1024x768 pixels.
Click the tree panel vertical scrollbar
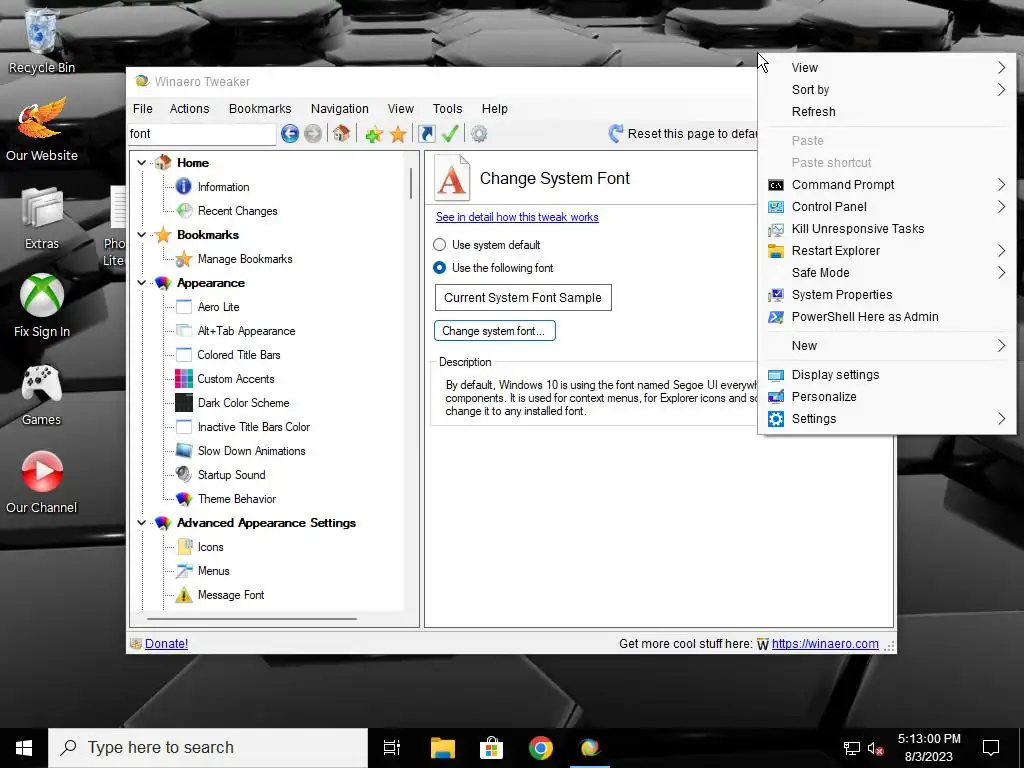coord(411,183)
